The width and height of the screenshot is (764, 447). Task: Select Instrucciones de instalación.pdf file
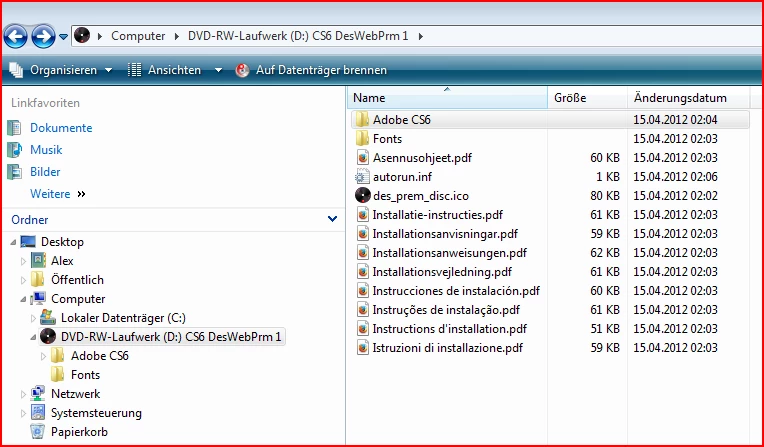click(x=456, y=291)
